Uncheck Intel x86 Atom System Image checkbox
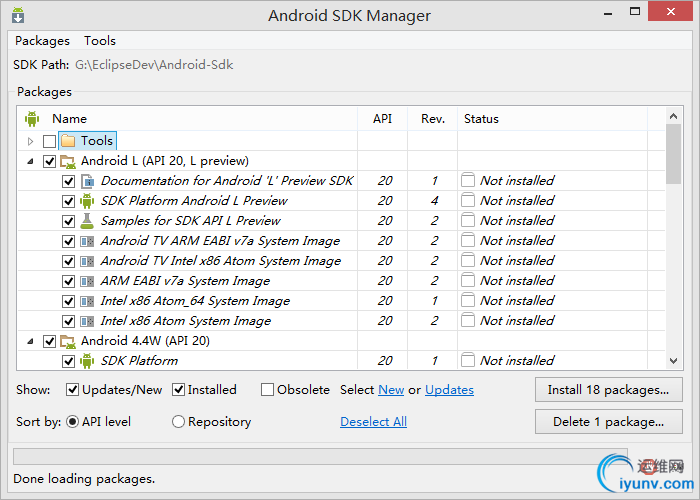Screen dimensions: 700x500 point(68,321)
